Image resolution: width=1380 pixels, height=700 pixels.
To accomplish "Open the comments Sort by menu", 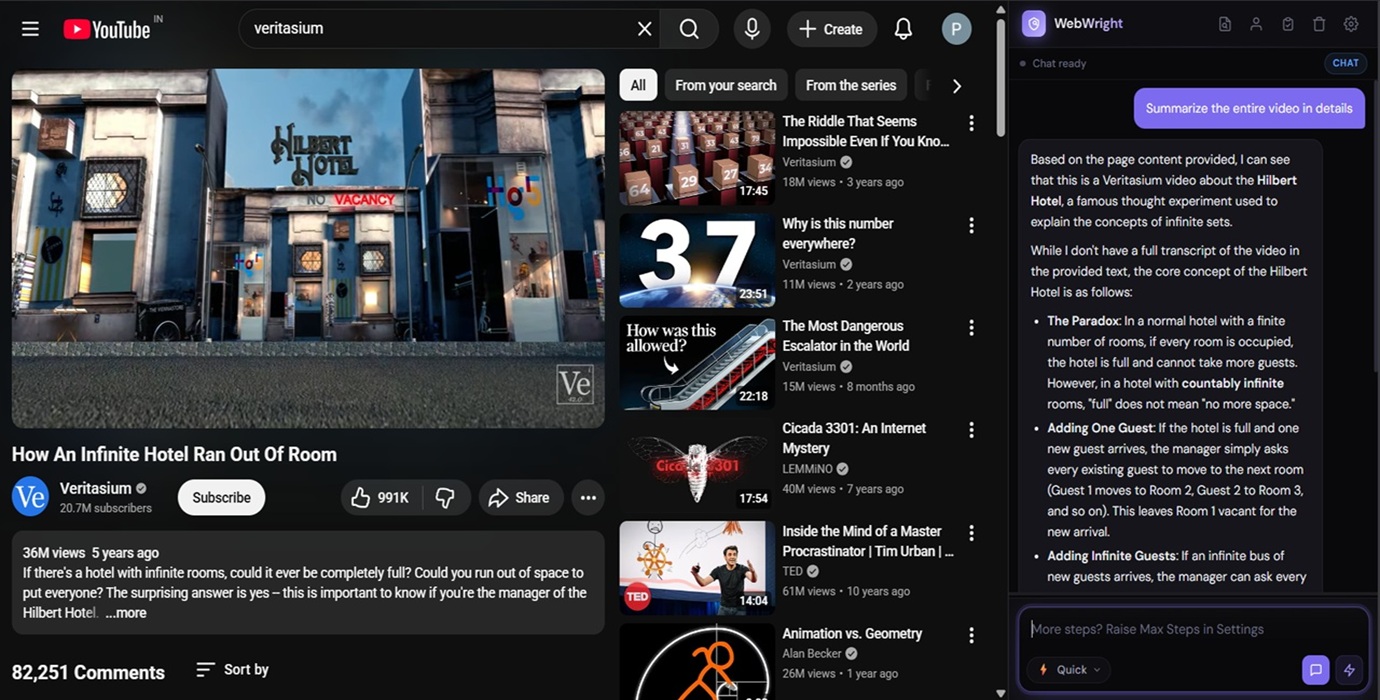I will click(232, 669).
